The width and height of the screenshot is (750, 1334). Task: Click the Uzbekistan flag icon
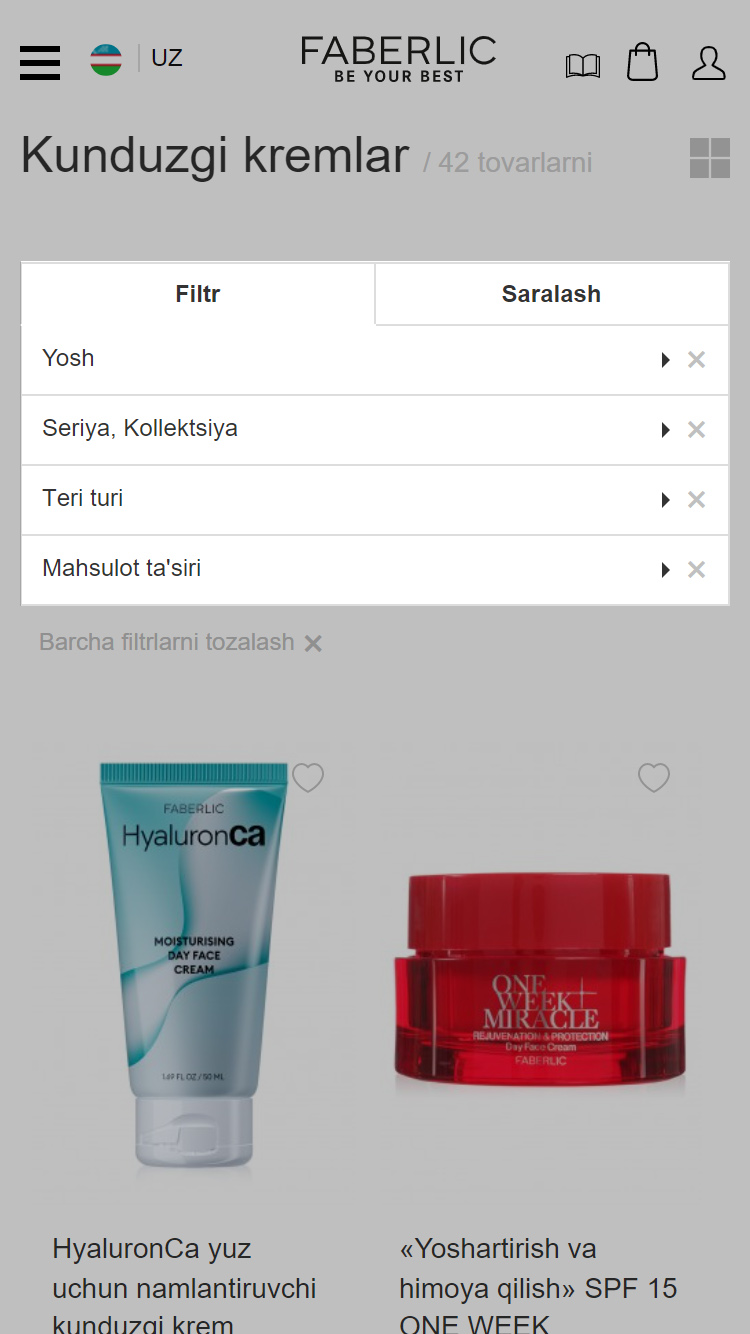(106, 59)
